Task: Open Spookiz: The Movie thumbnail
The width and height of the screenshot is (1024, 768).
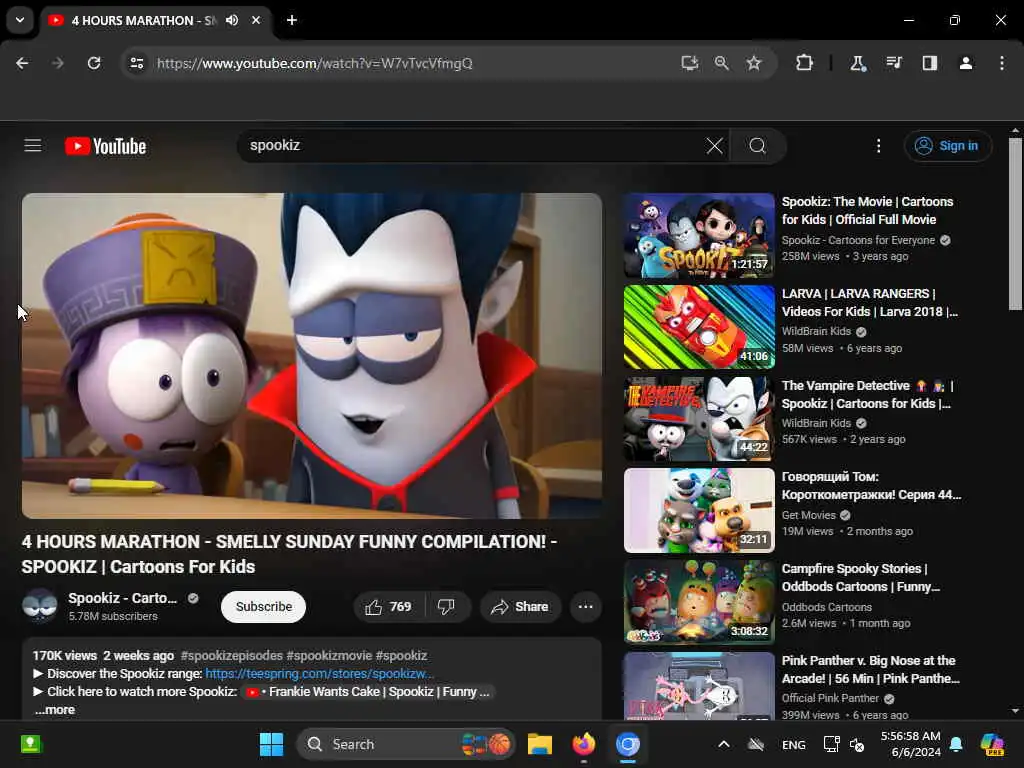Action: point(699,236)
